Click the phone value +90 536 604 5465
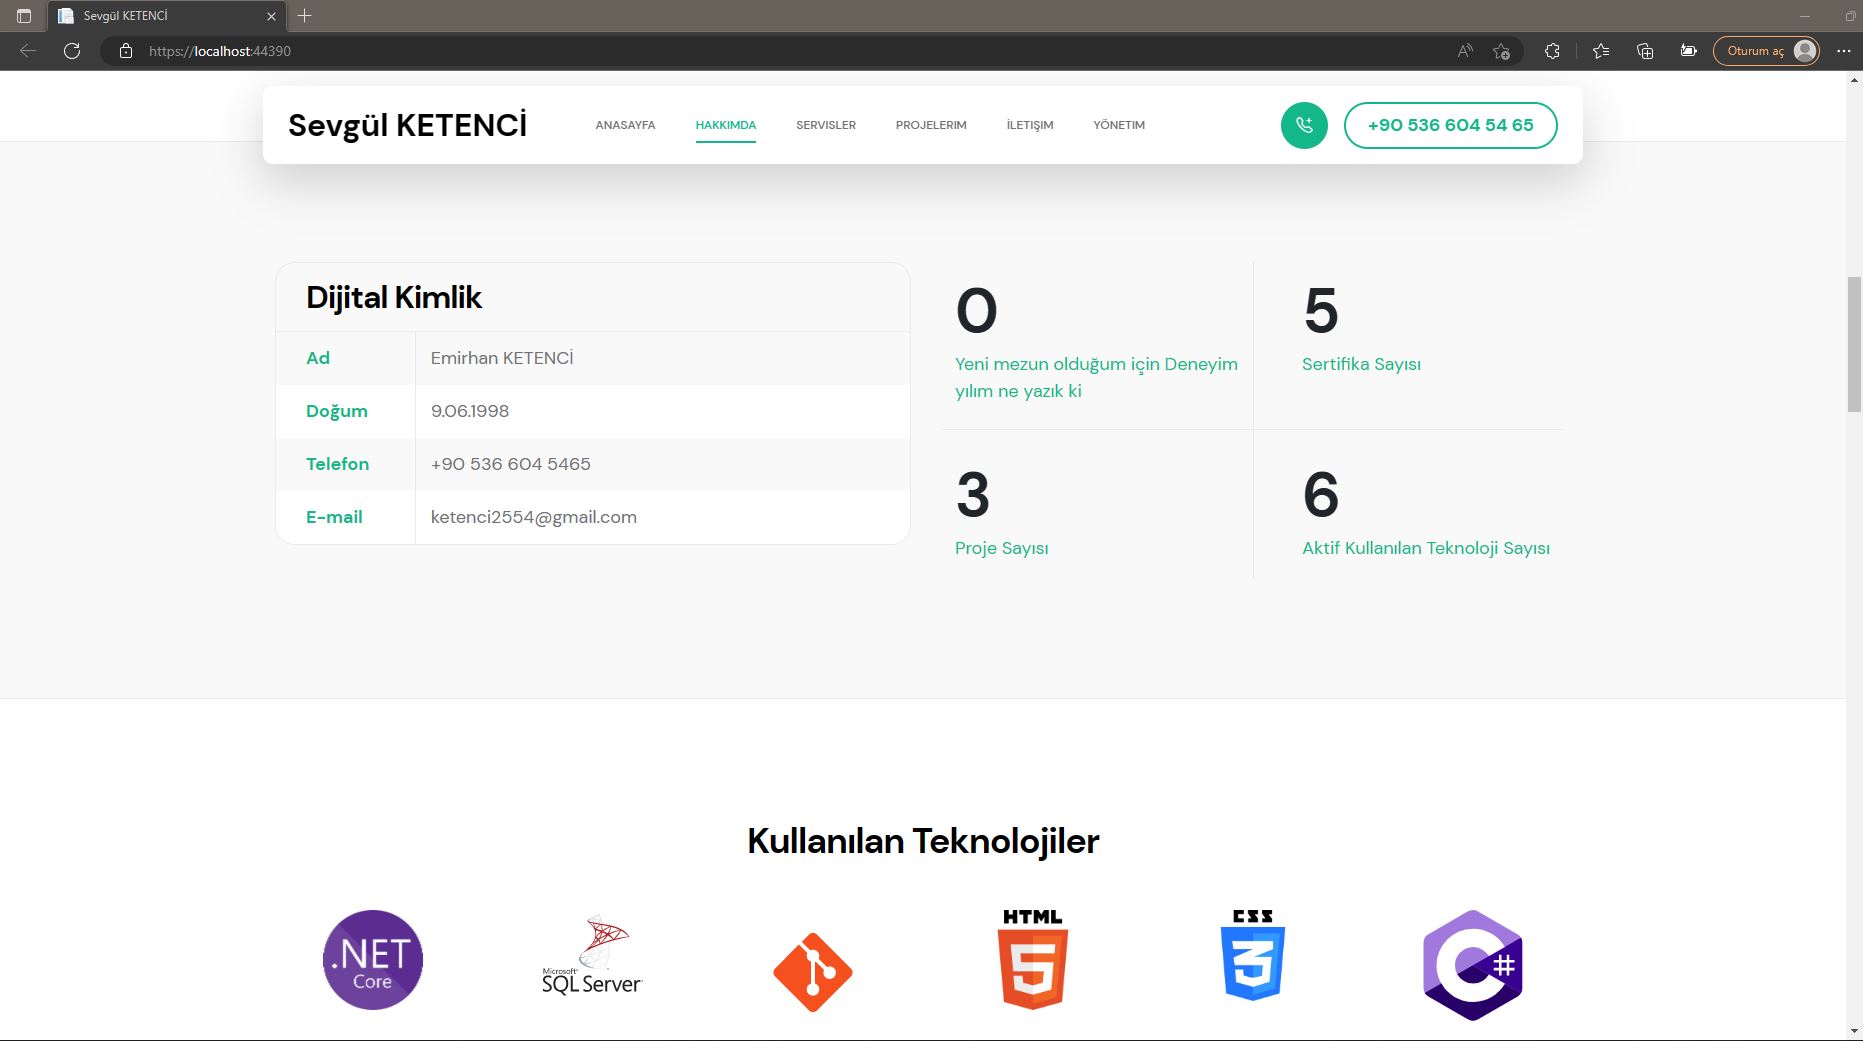 (x=511, y=464)
